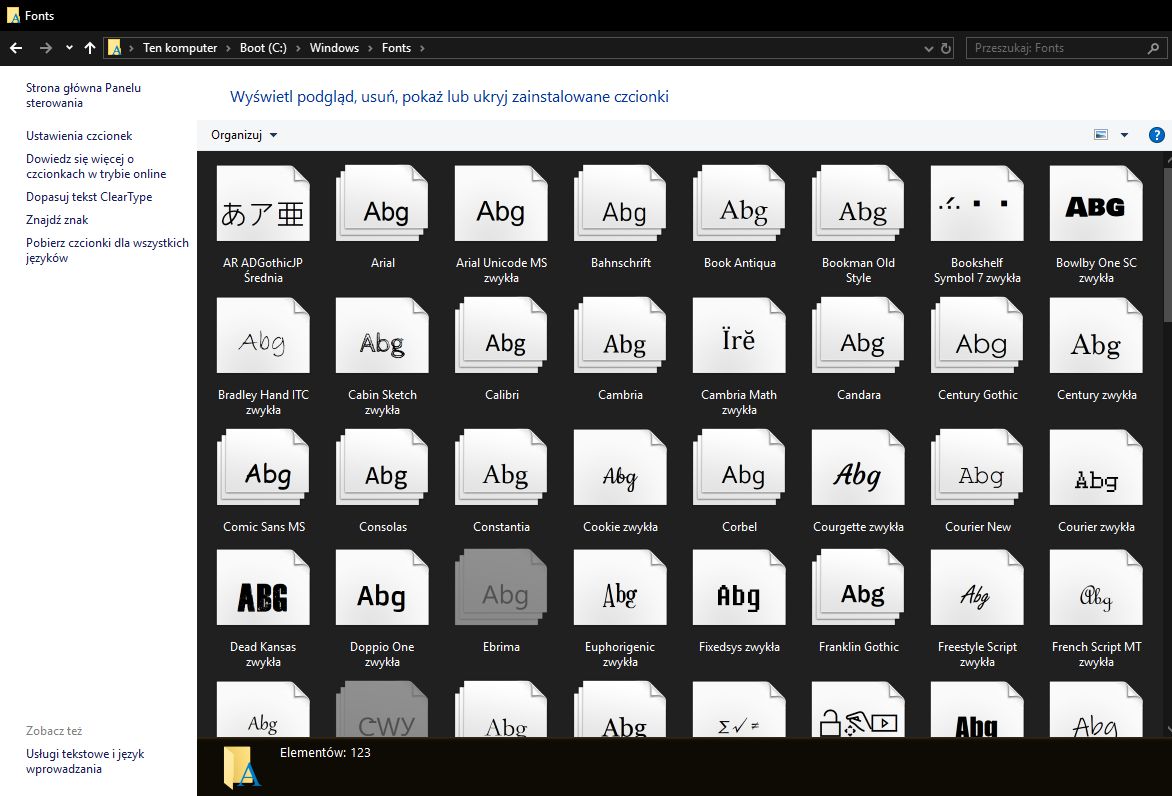This screenshot has height=796, width=1172.
Task: Select the Dead Kansas font icon
Action: tap(263, 590)
